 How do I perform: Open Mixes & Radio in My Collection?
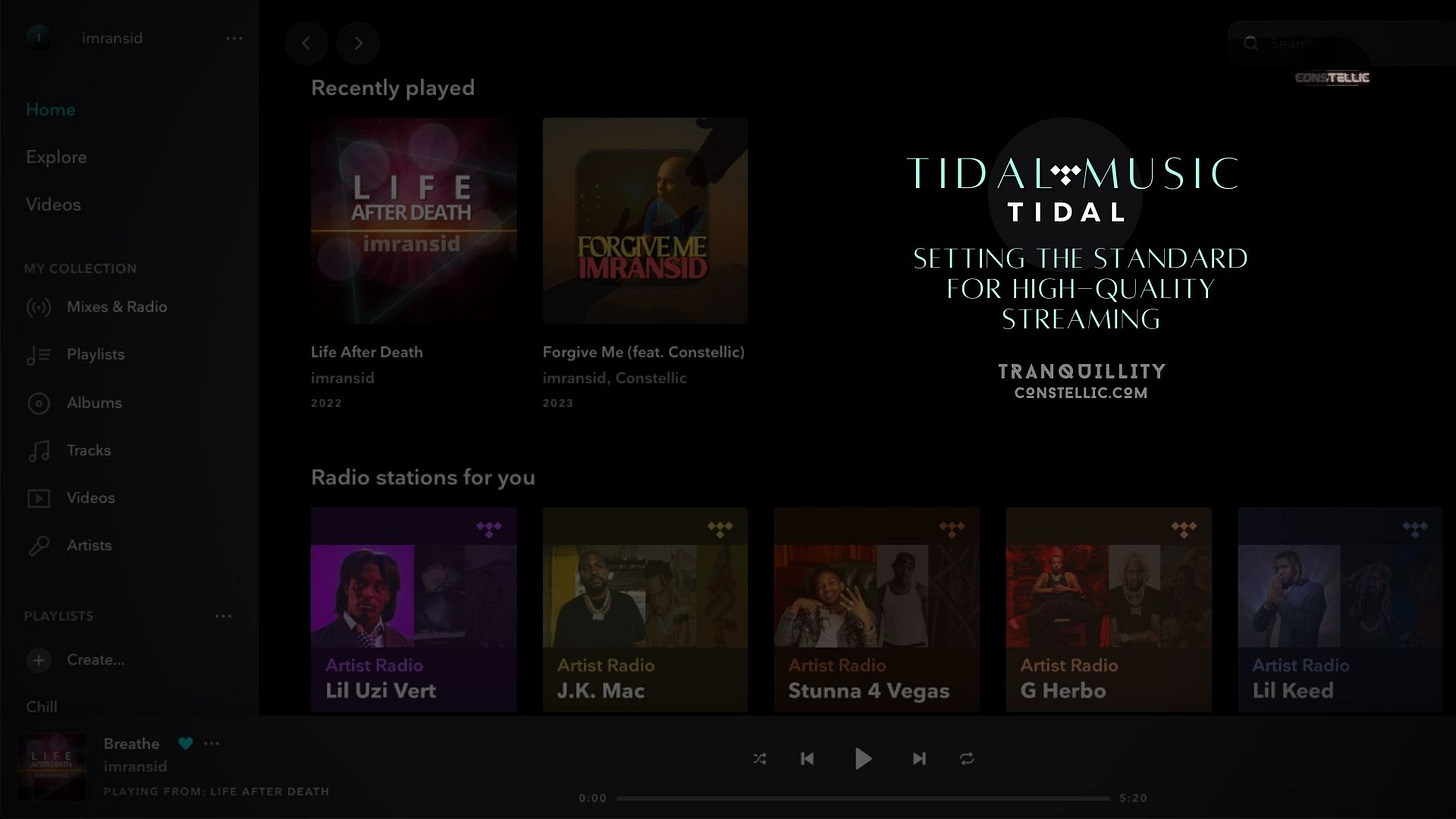pyautogui.click(x=117, y=307)
